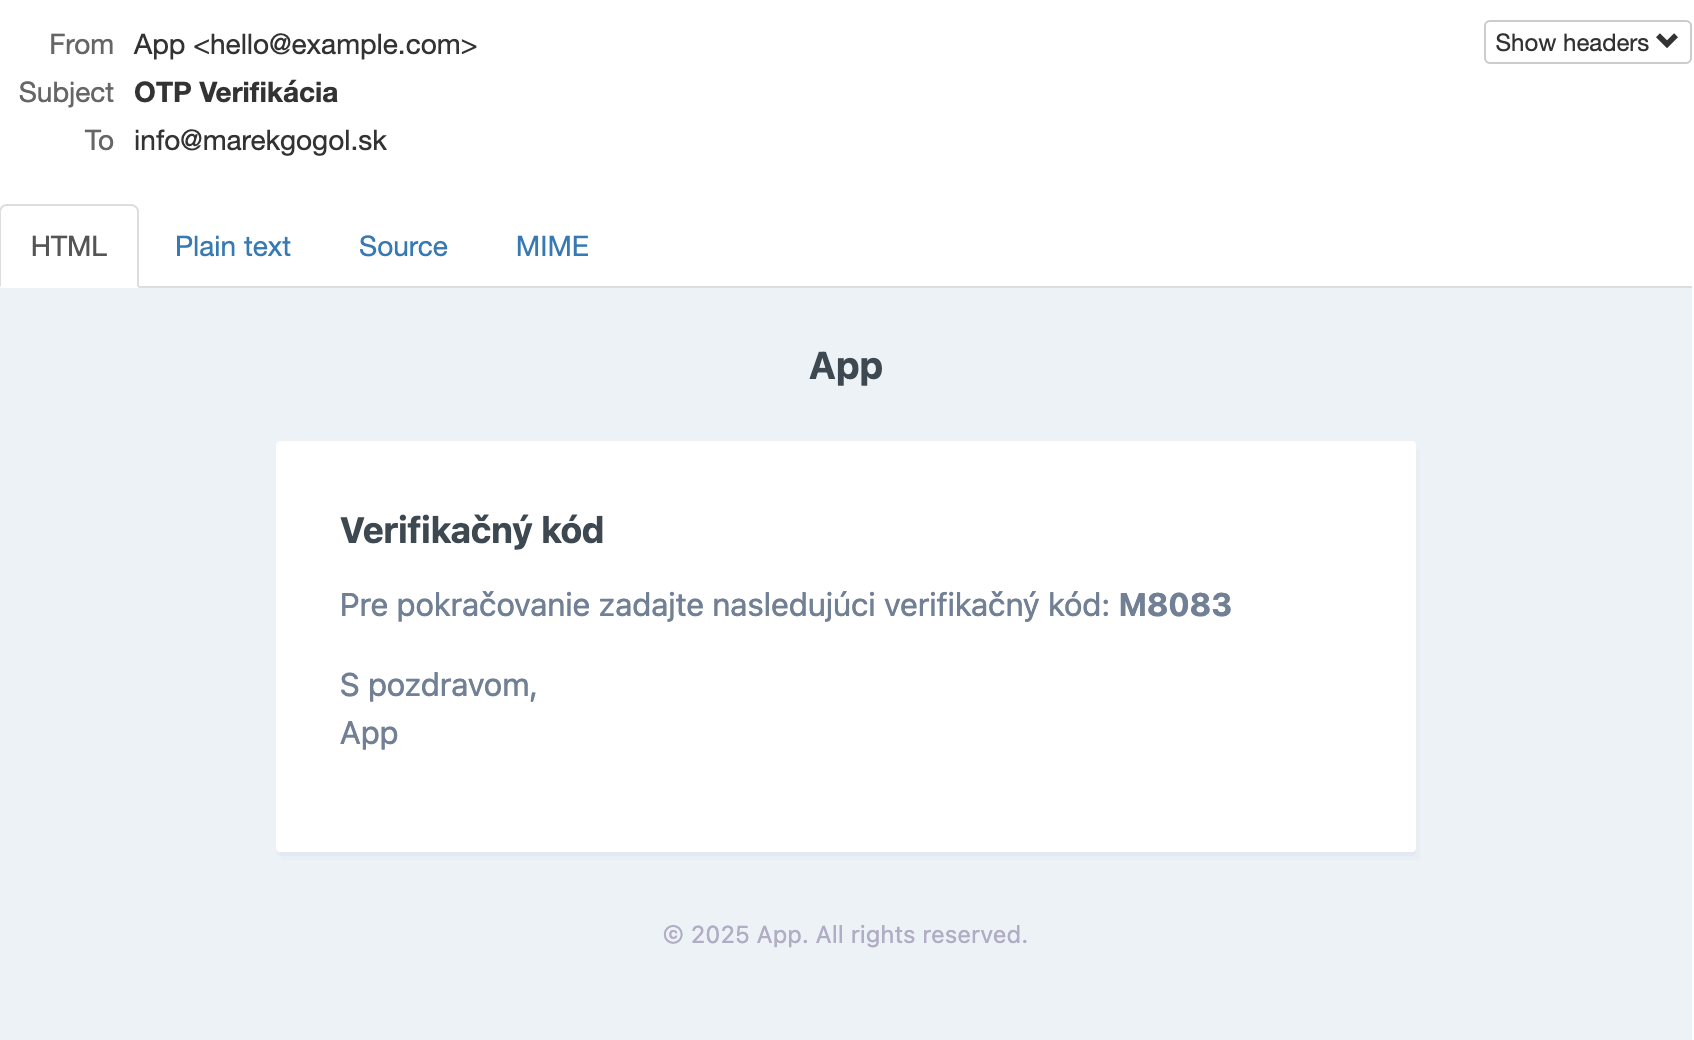View the Source tab
Screen dimensions: 1694x1040
click(403, 246)
